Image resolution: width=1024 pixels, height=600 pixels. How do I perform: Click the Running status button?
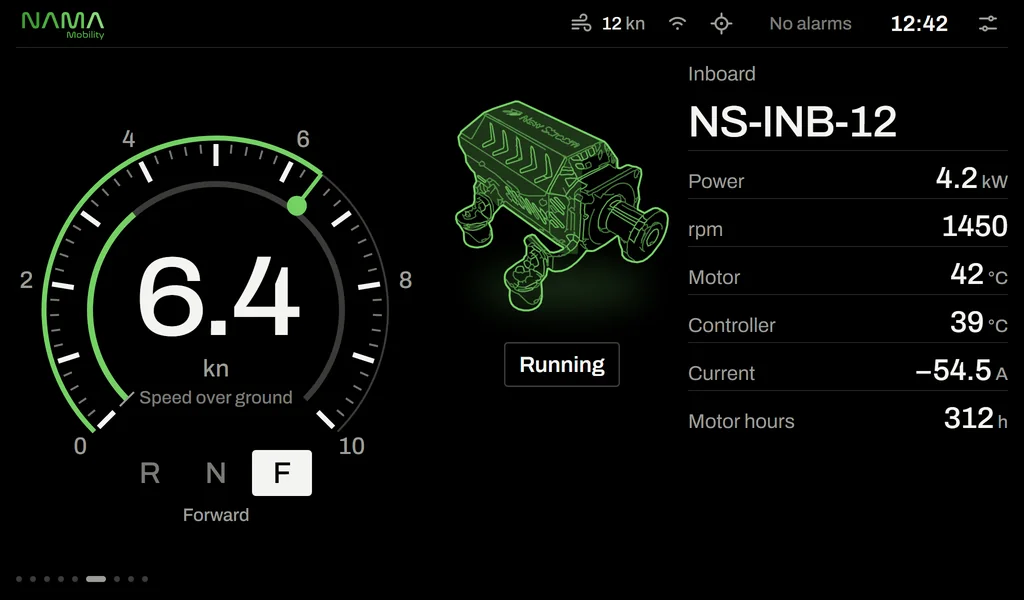(562, 364)
